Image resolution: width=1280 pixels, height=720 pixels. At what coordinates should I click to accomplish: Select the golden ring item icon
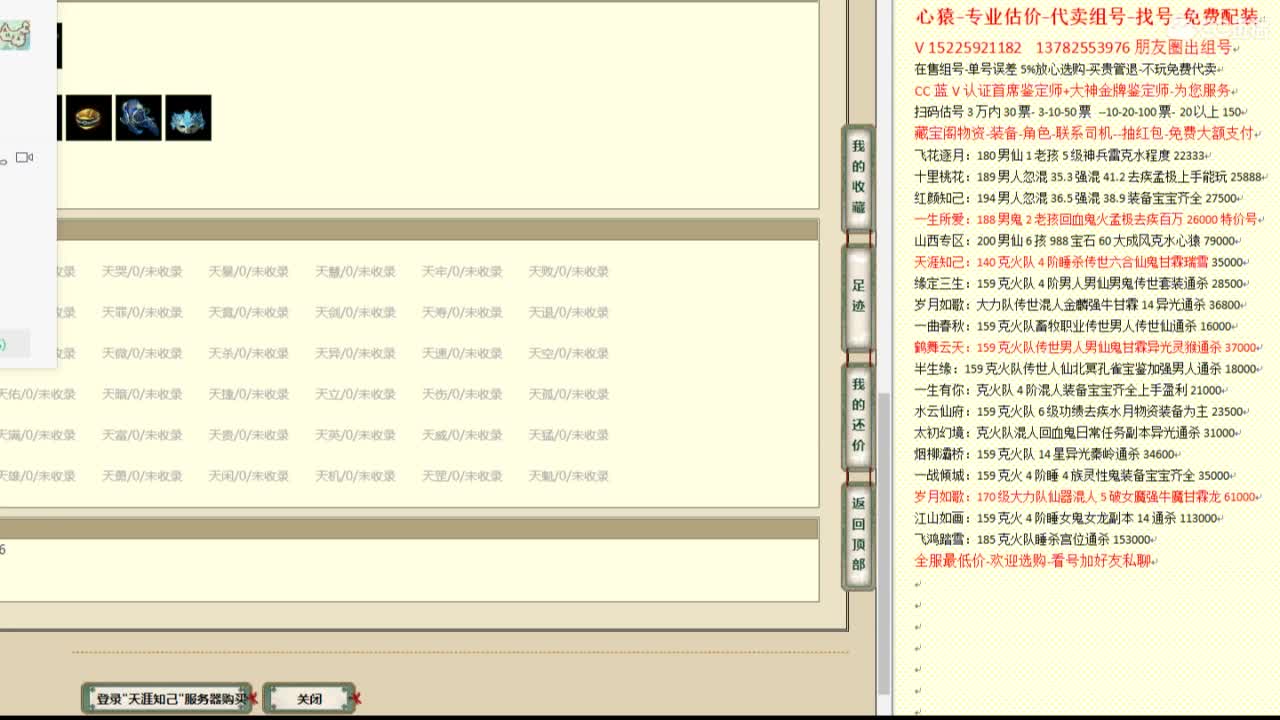pyautogui.click(x=89, y=117)
